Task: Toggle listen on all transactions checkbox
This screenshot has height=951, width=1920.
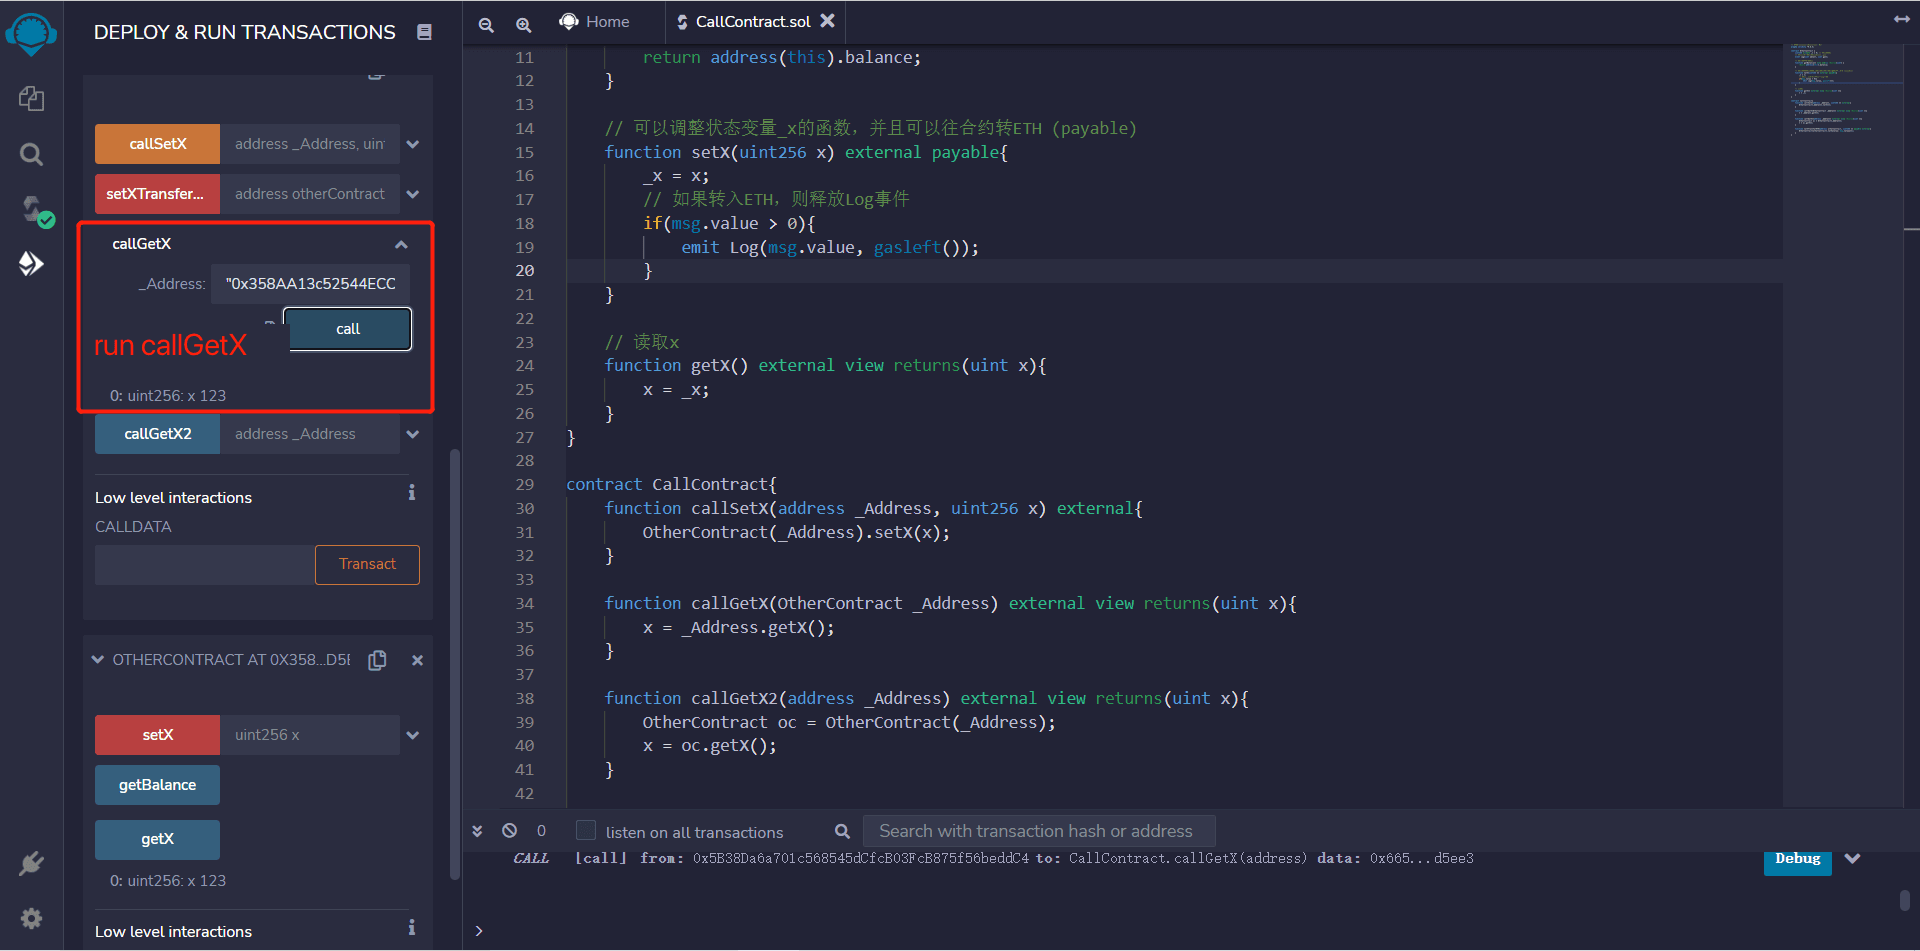Action: tap(586, 831)
